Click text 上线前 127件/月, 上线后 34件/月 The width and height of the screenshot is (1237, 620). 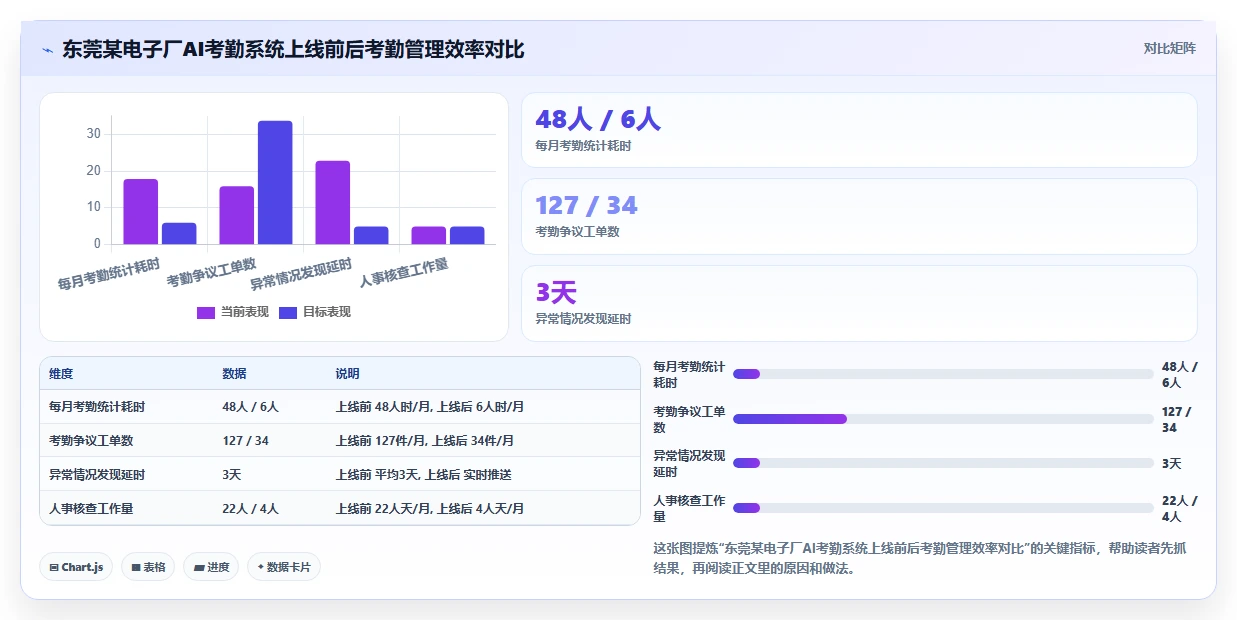click(x=424, y=440)
